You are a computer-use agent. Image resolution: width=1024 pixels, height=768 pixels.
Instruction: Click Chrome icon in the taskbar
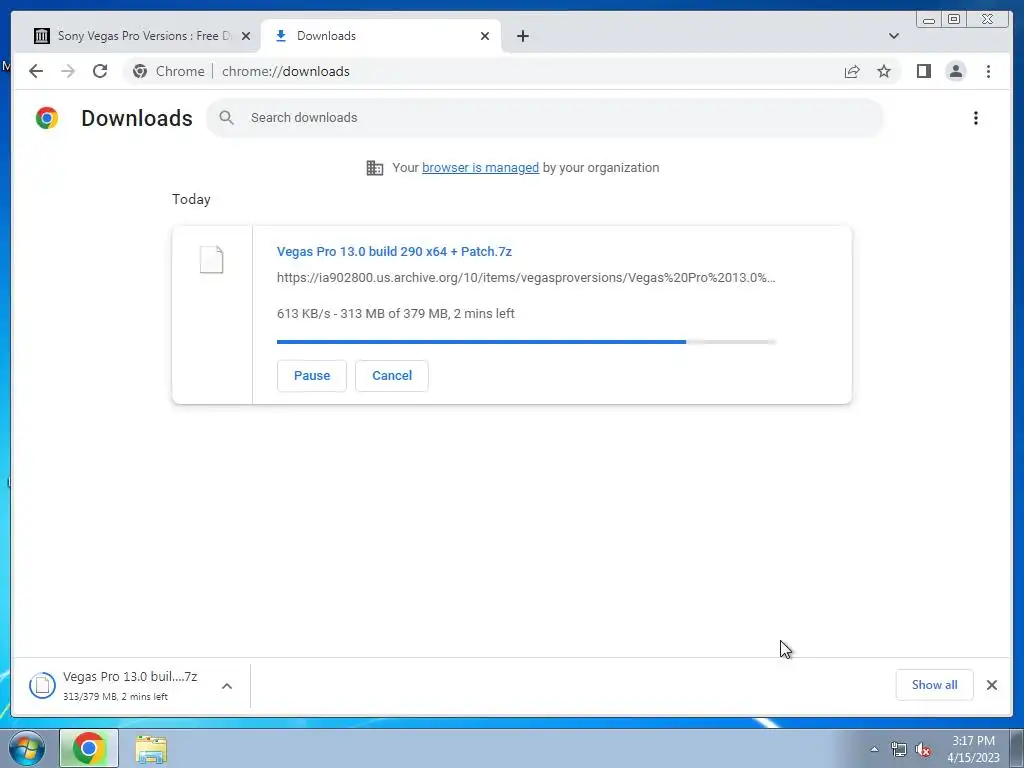[89, 748]
